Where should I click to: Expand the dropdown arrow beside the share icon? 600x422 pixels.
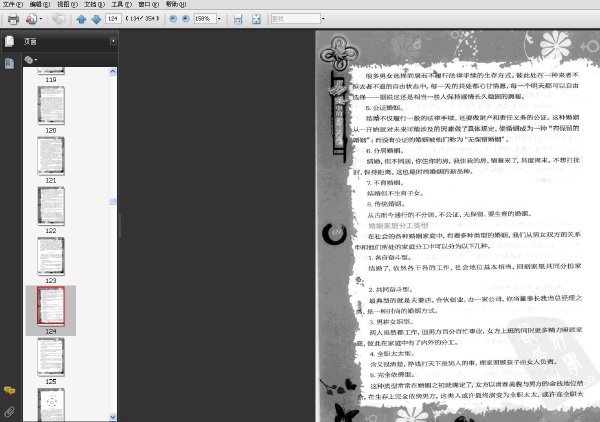tap(41, 19)
